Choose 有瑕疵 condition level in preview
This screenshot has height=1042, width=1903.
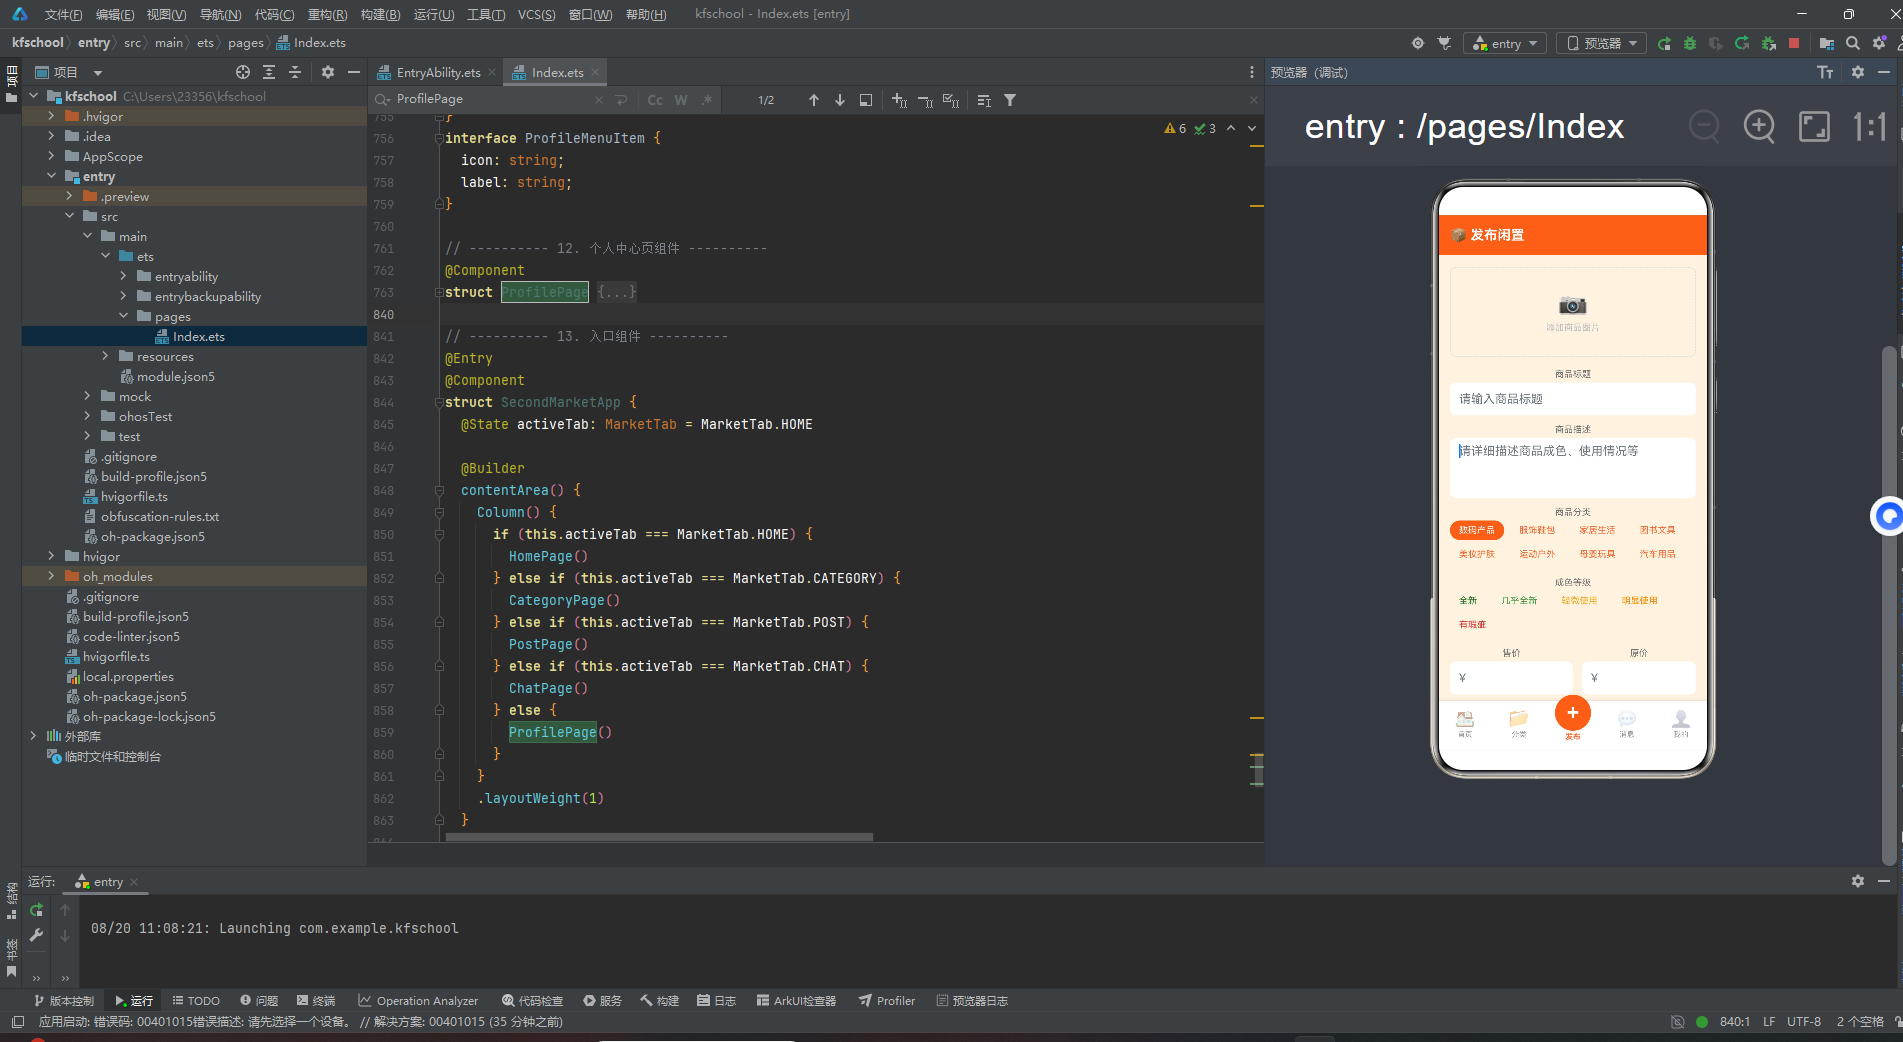pyautogui.click(x=1472, y=624)
